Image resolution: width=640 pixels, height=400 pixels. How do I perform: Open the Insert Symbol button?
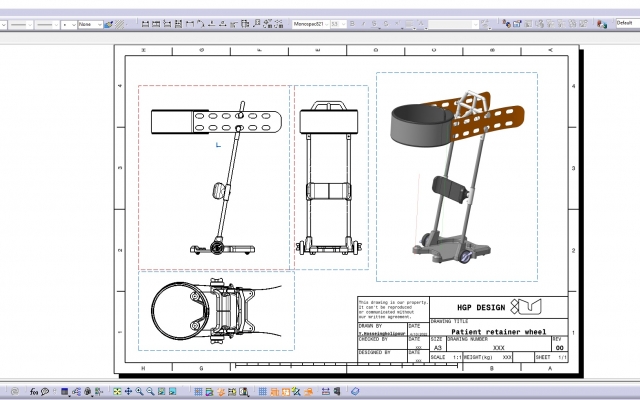click(485, 24)
